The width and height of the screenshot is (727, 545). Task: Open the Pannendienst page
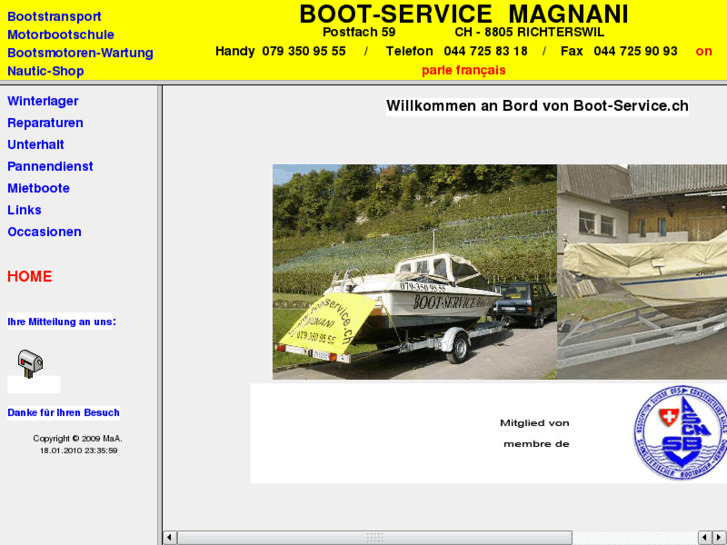point(50,167)
